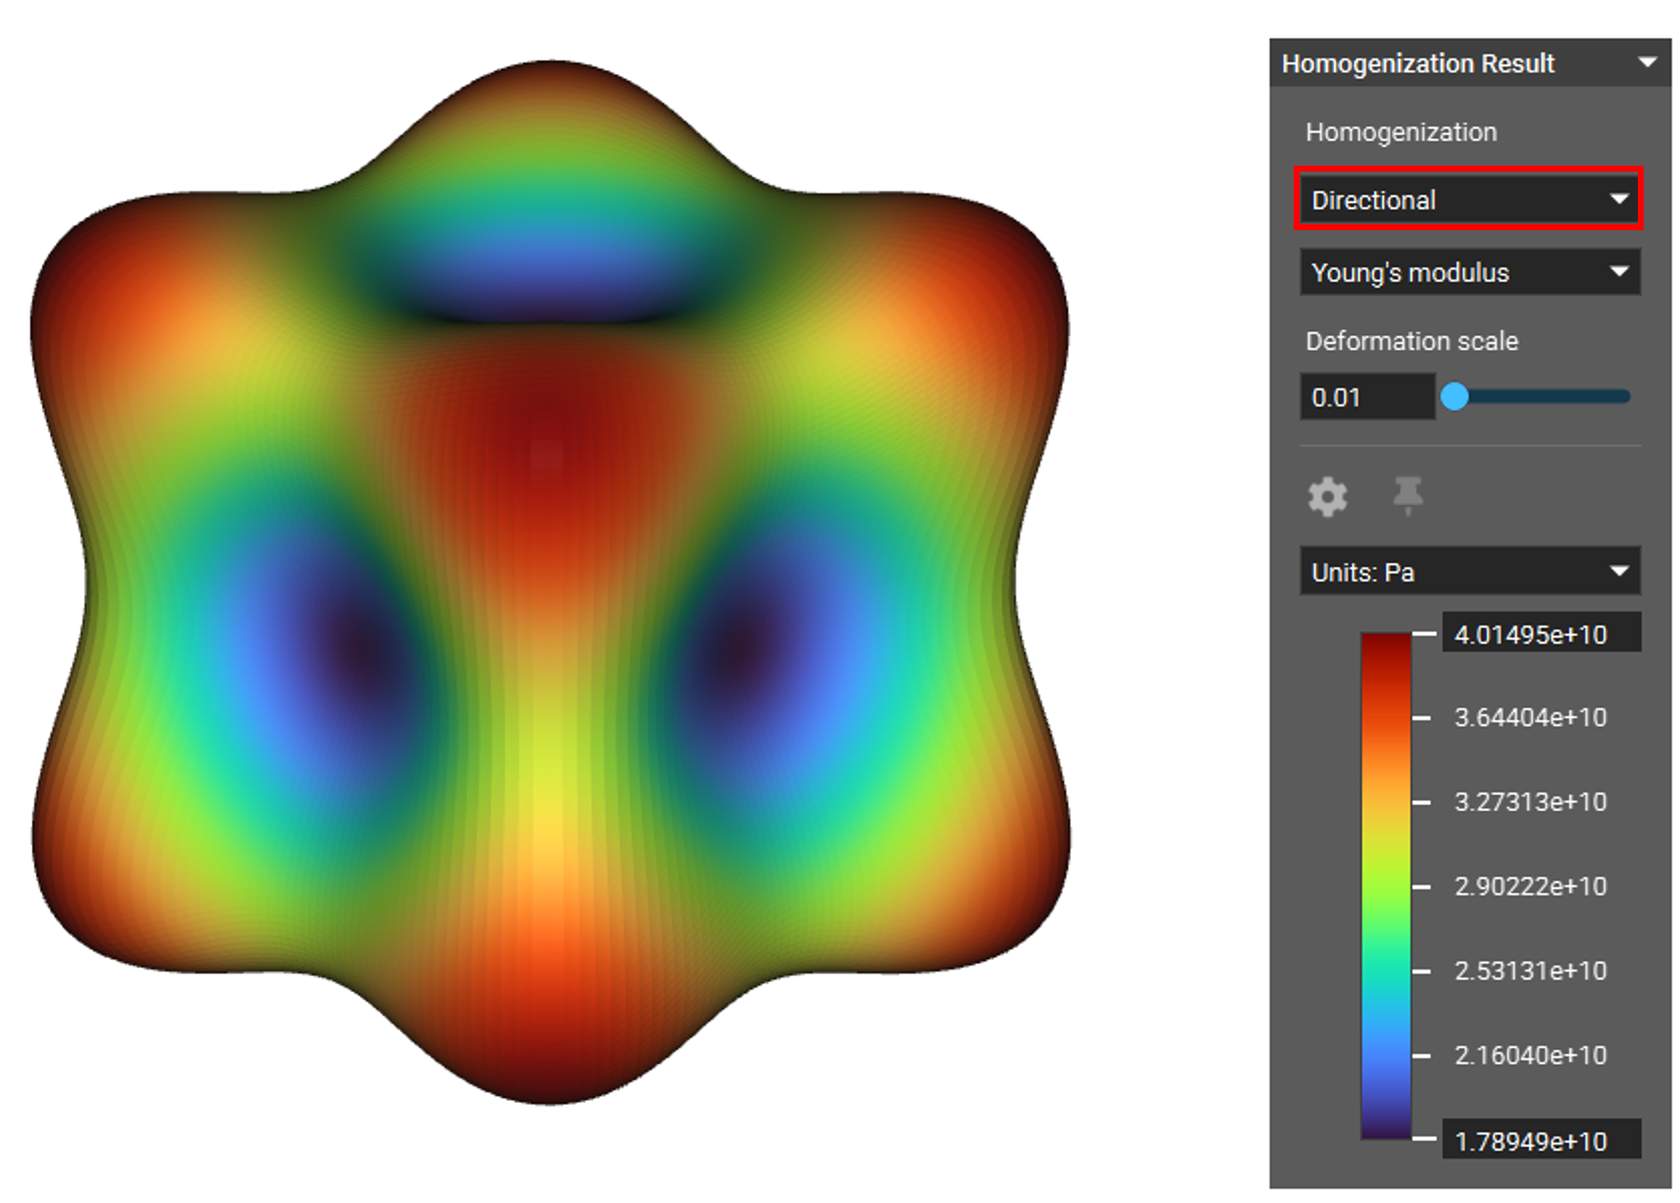Screen dimensions: 1680x1203
Task: Collapse the Homogenization Result panel arrow
Action: pos(1647,63)
